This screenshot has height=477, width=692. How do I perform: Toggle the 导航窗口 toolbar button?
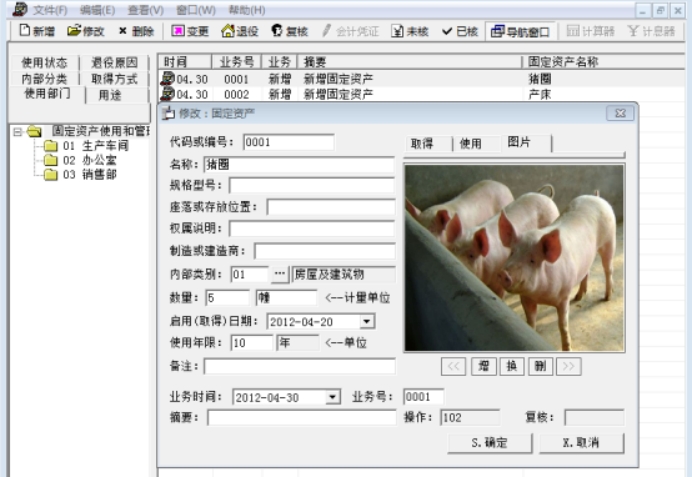pos(520,31)
